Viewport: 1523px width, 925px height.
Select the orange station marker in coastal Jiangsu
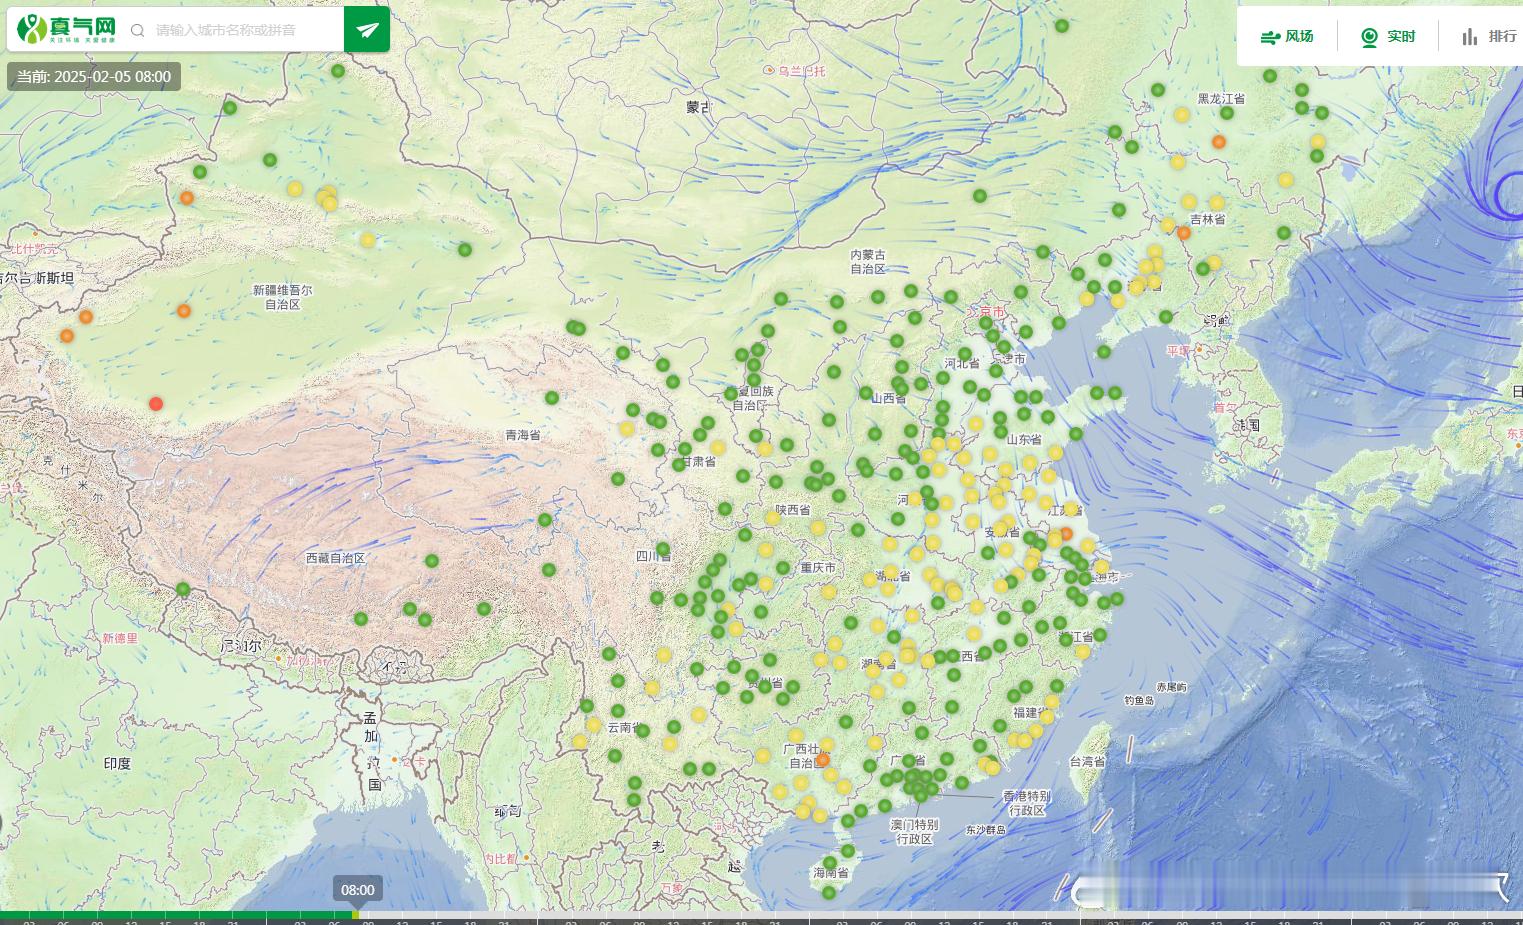(1066, 534)
